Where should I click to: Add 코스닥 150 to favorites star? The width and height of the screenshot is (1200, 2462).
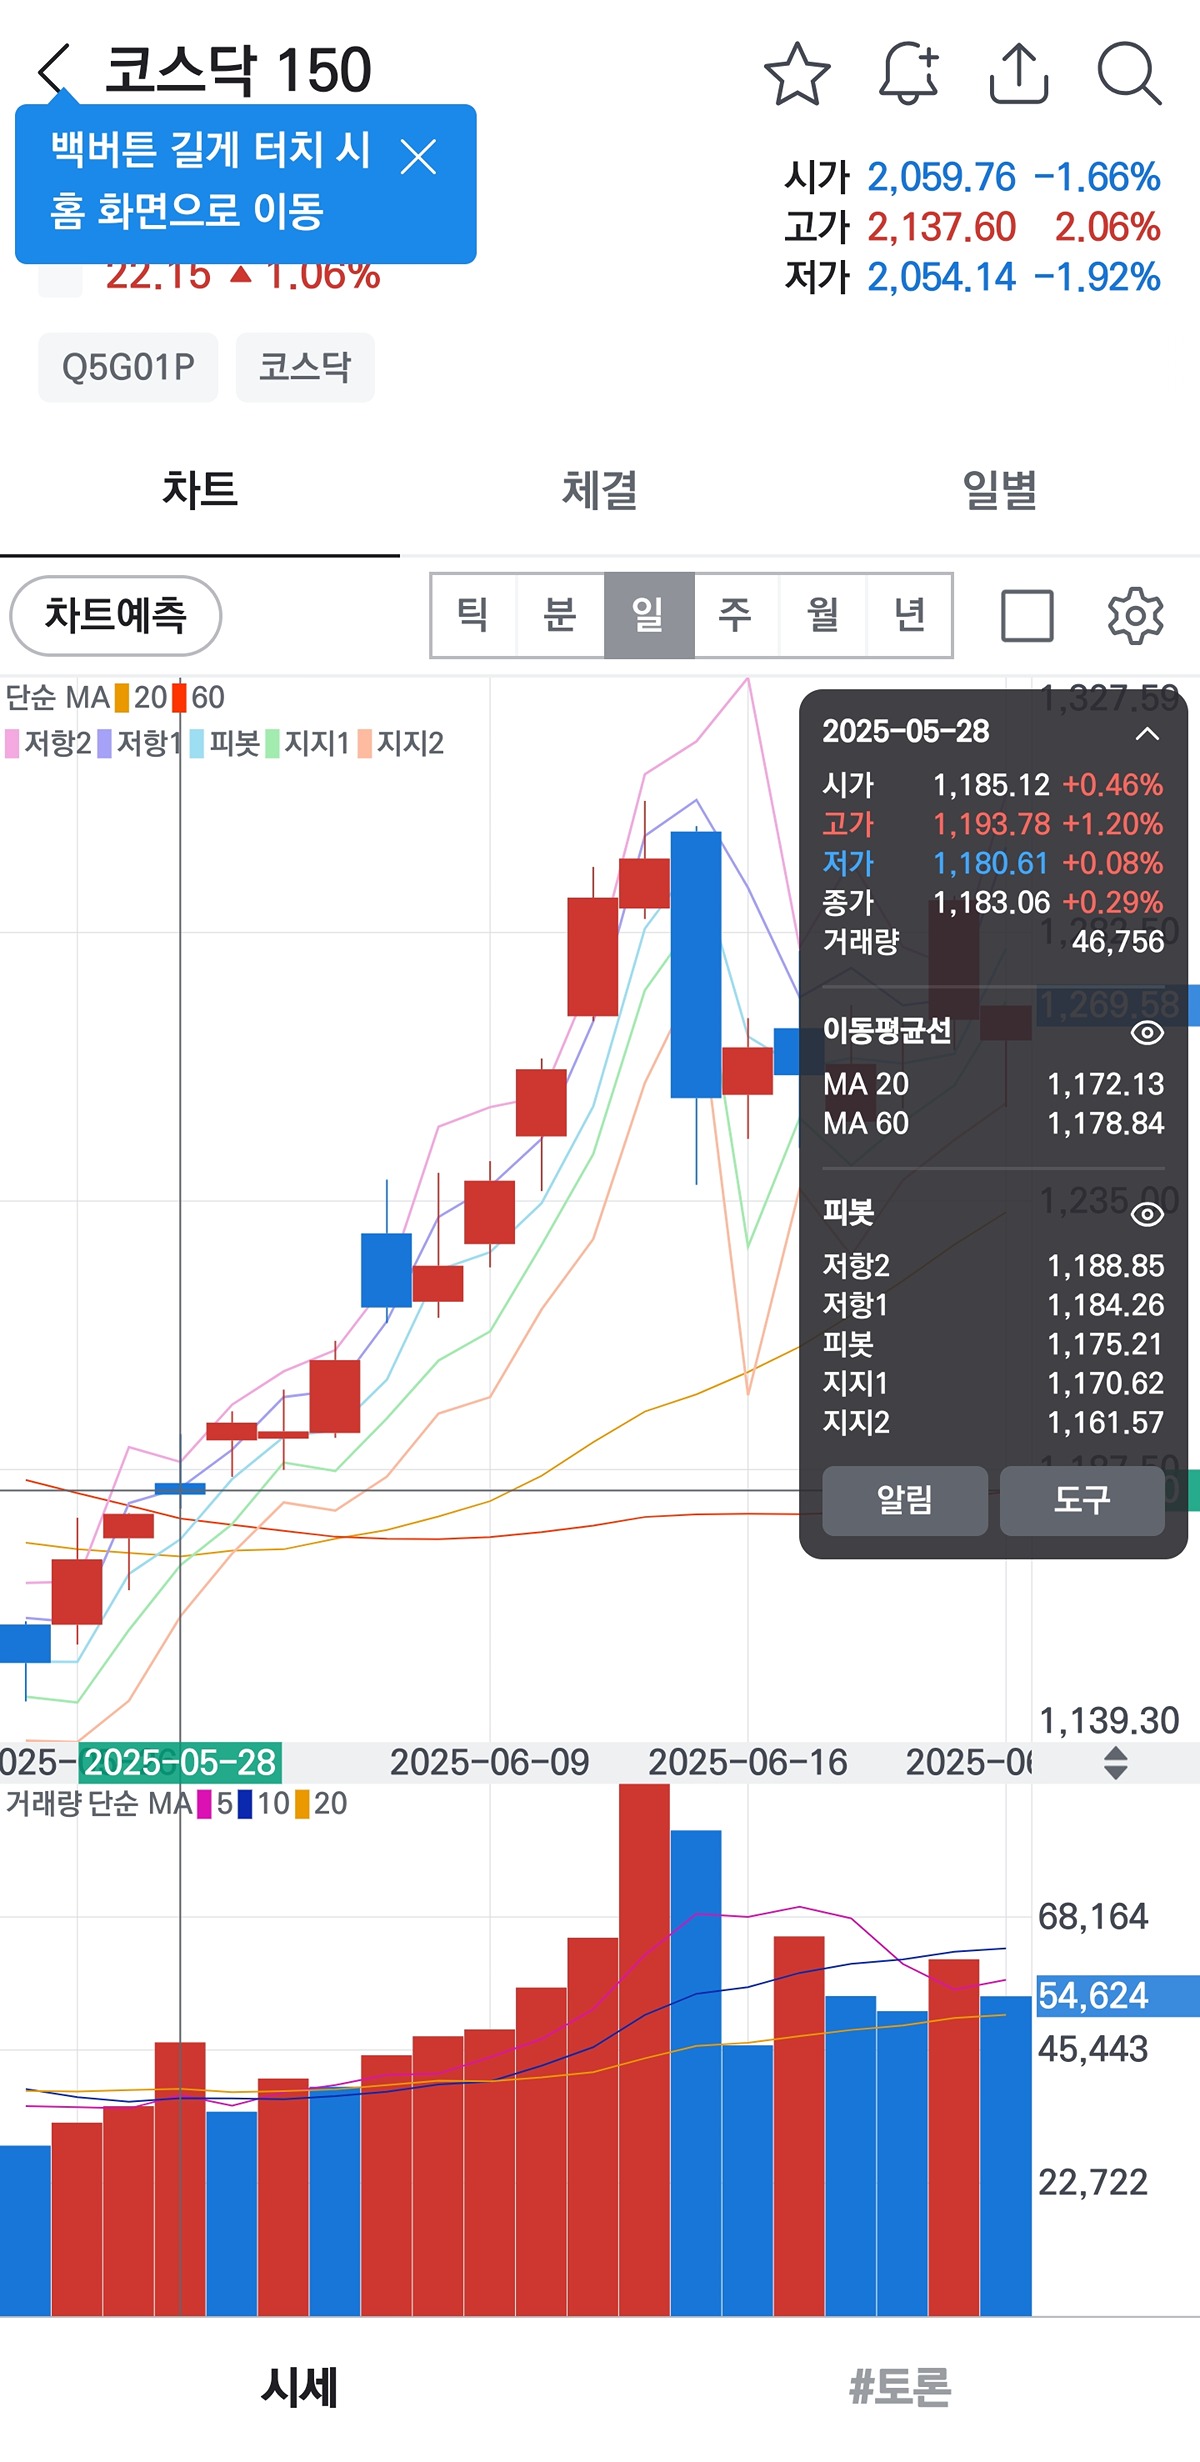coord(797,73)
